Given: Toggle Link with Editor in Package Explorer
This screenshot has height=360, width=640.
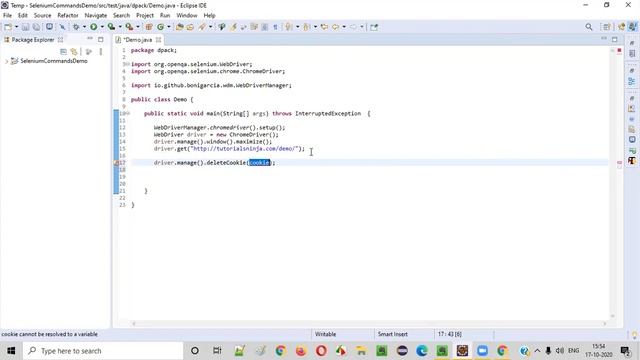Looking at the screenshot, I should coord(74,52).
